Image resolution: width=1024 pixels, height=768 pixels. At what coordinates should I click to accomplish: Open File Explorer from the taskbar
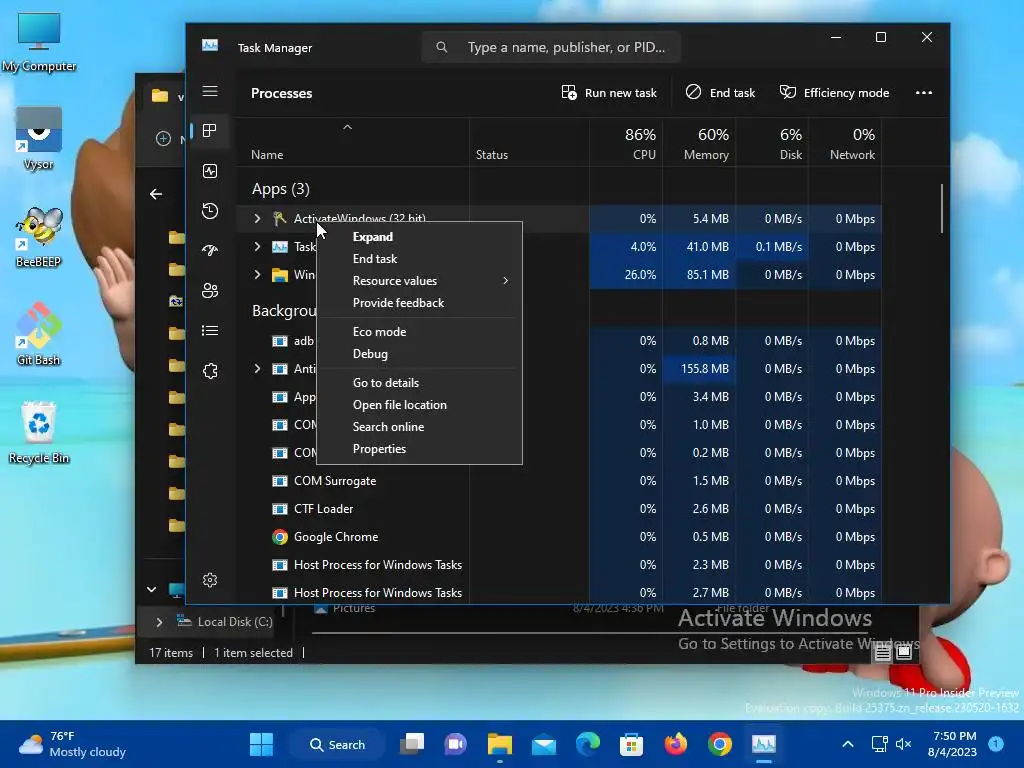pyautogui.click(x=500, y=744)
